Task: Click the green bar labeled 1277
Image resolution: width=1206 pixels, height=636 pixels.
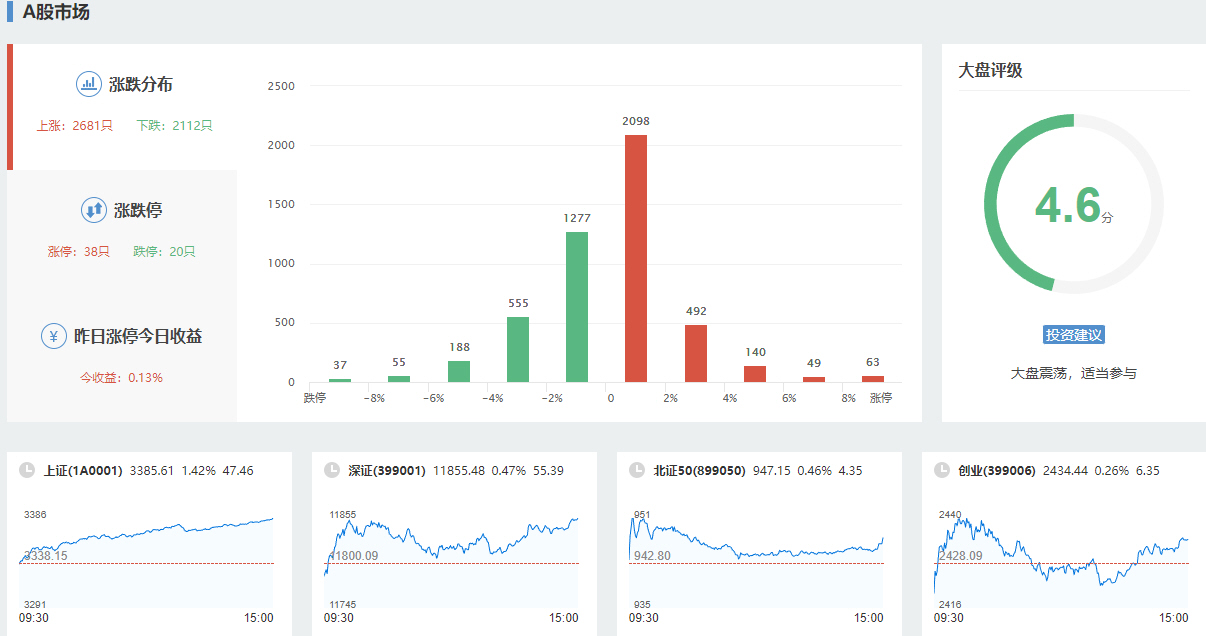Action: tap(577, 307)
